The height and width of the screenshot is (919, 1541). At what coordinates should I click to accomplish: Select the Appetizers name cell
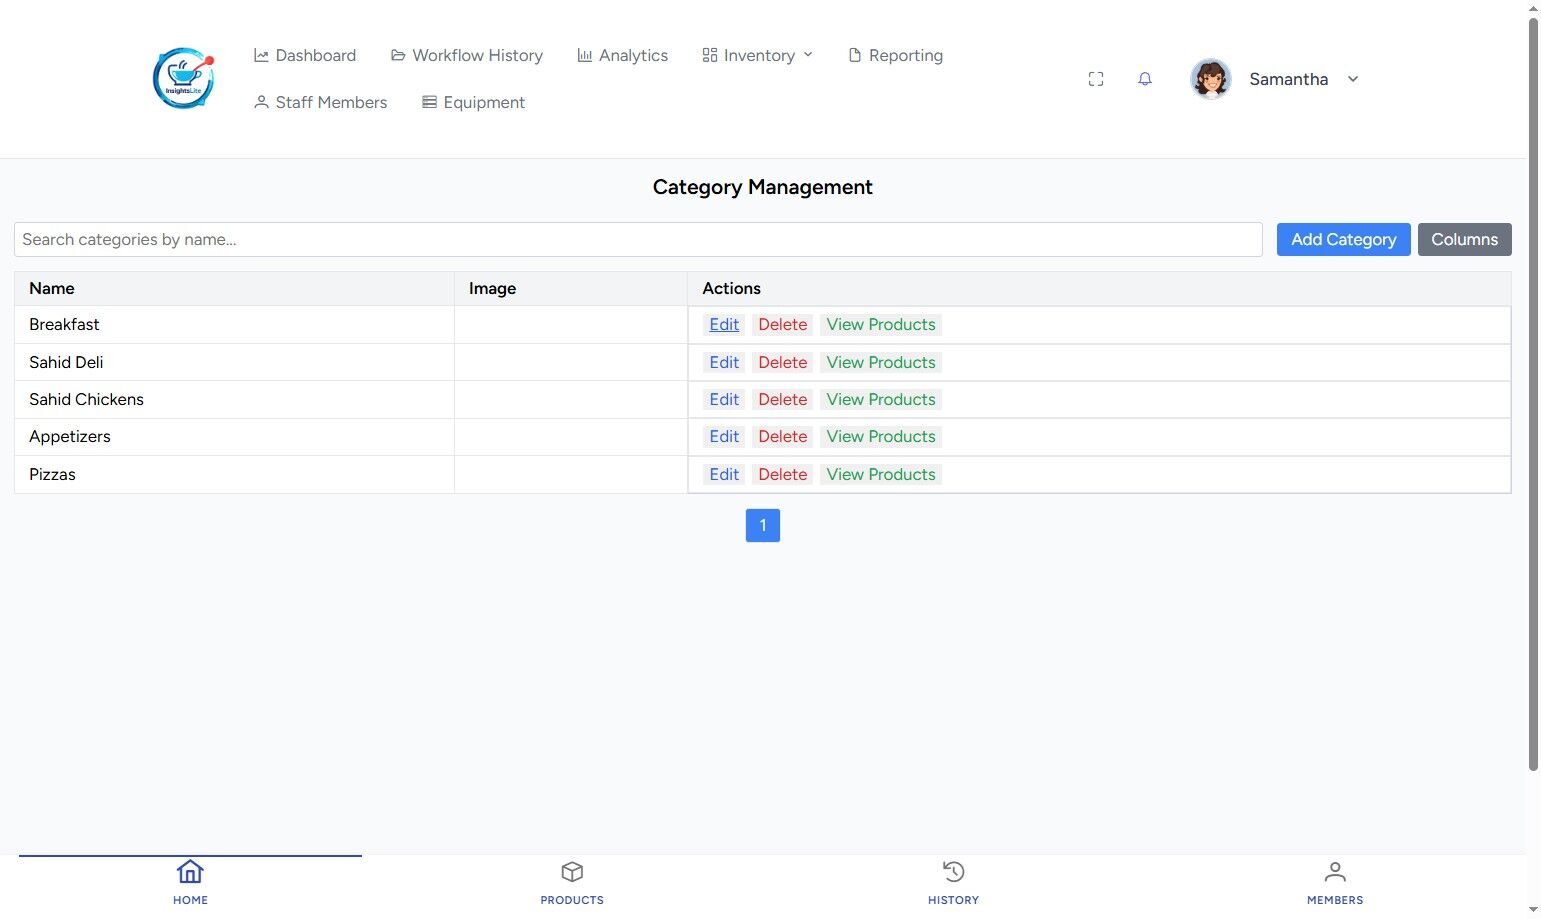234,437
